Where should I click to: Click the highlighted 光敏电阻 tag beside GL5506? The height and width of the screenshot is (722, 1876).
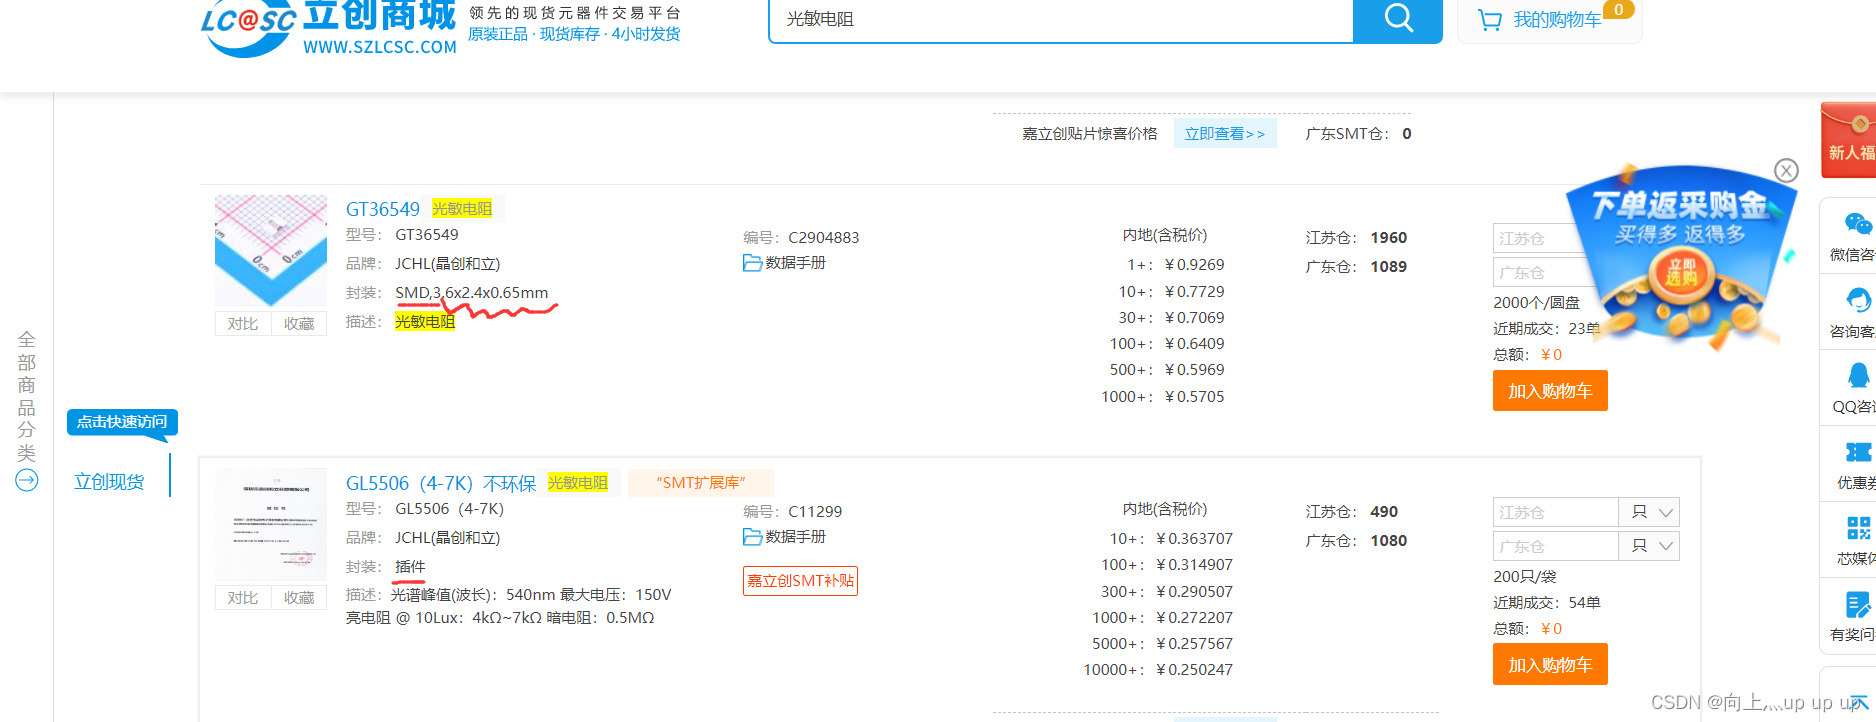tap(578, 483)
